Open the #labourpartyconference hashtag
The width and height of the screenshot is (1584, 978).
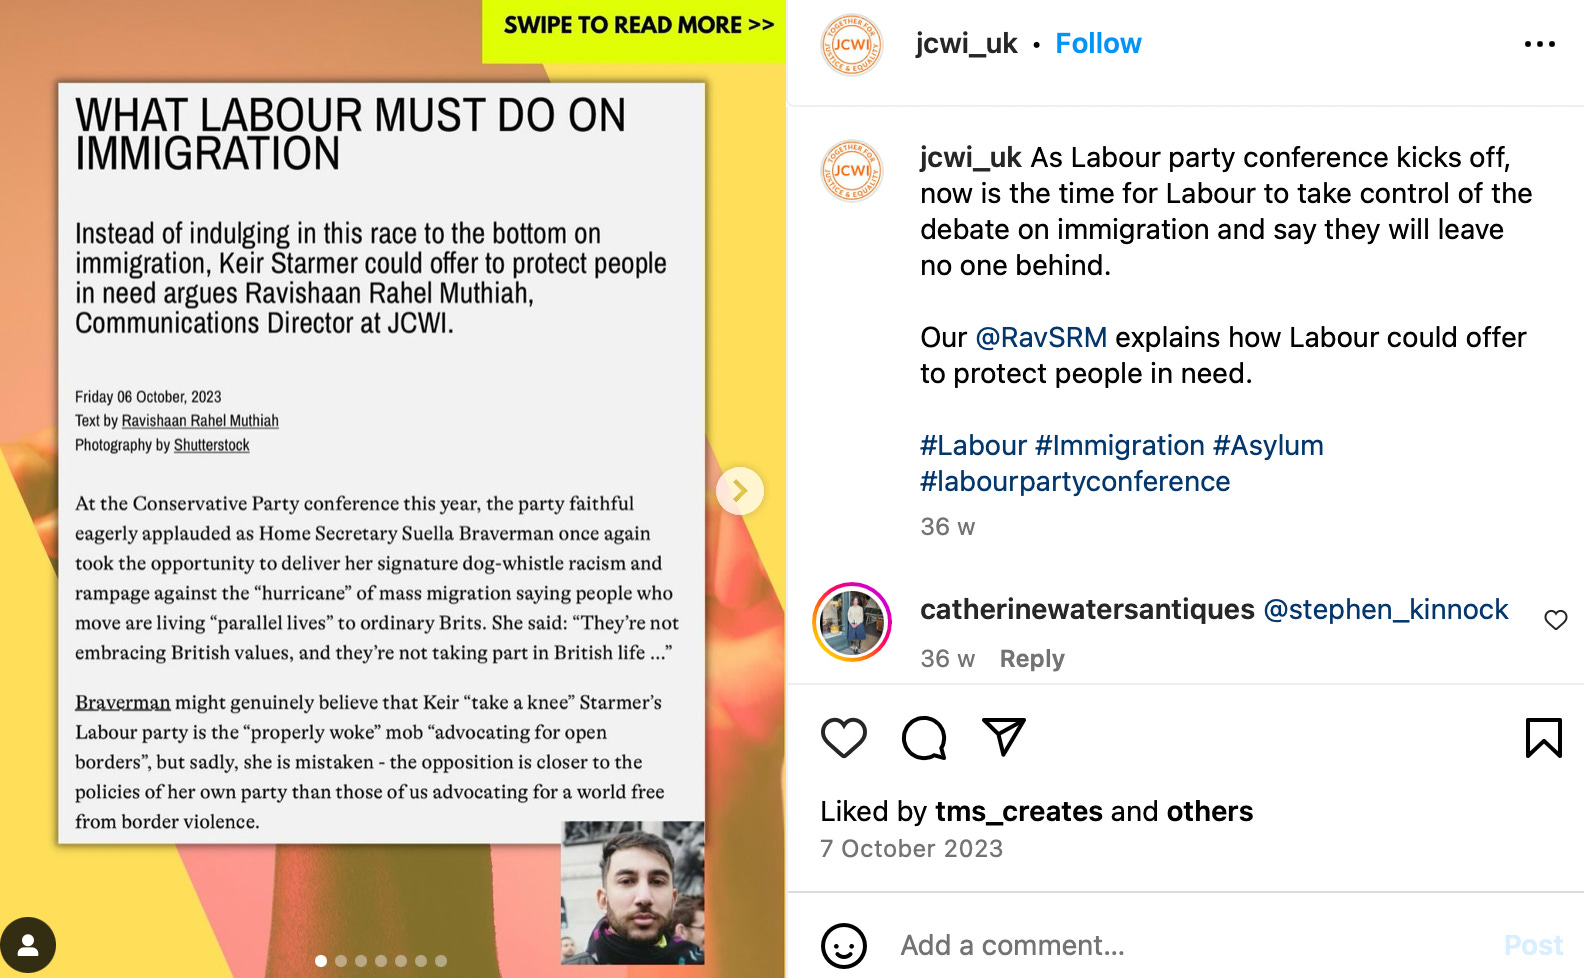click(1075, 482)
